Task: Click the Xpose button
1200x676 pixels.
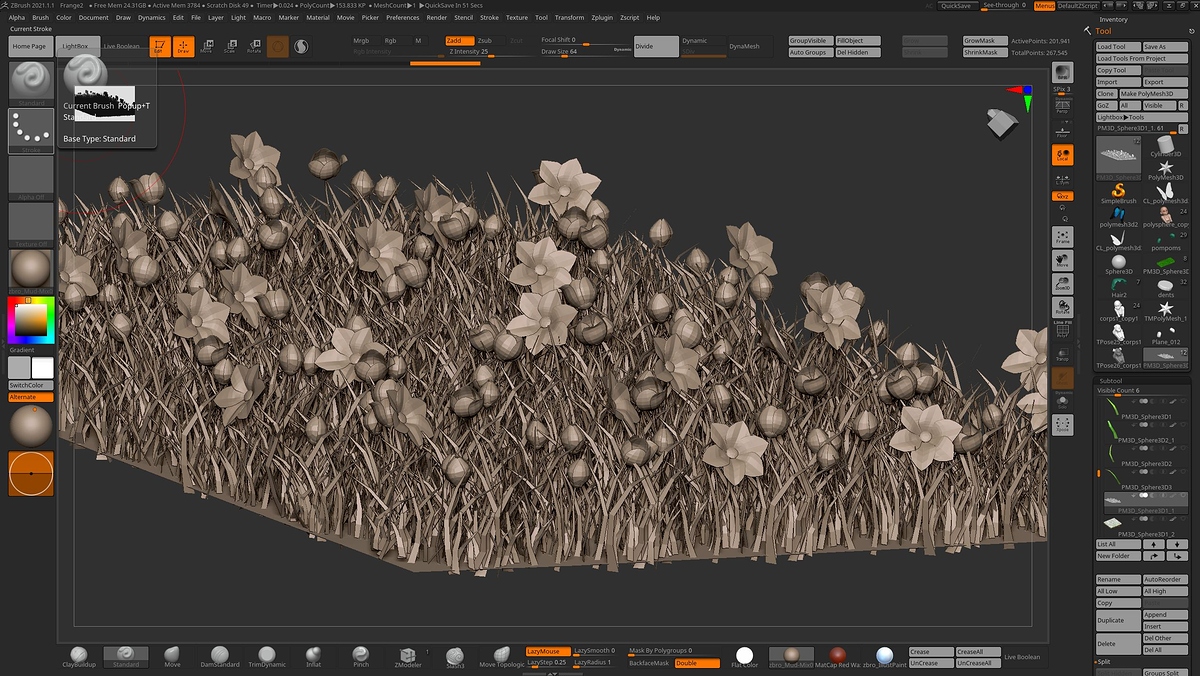Action: point(1062,425)
